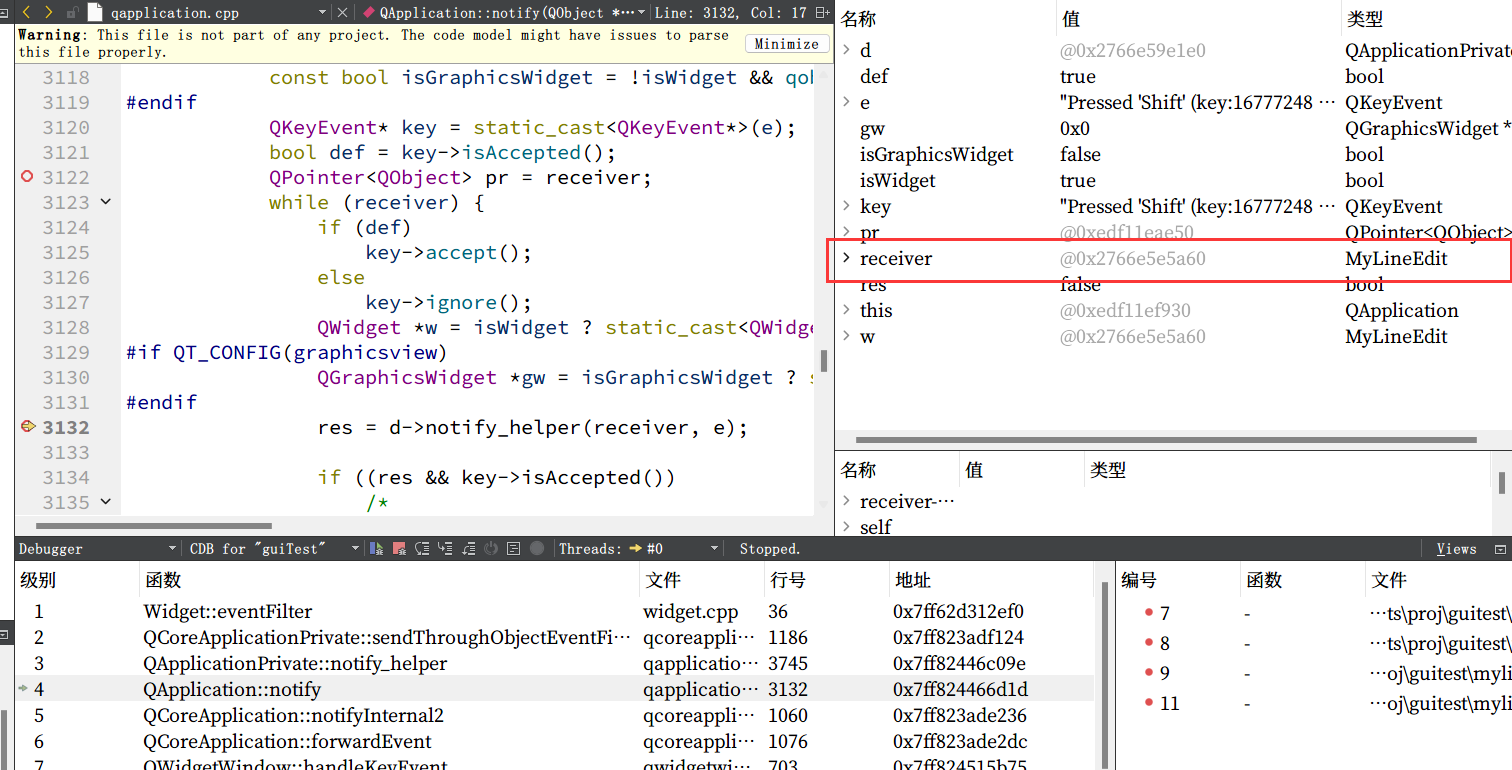The image size is (1512, 770).
Task: Minimize the code model warning
Action: [787, 44]
